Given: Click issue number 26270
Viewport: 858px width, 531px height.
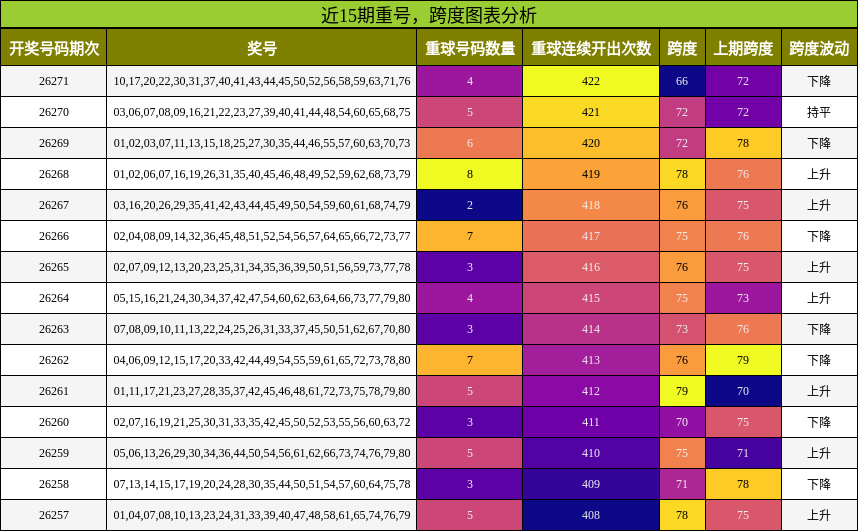Looking at the screenshot, I should click(x=54, y=112).
